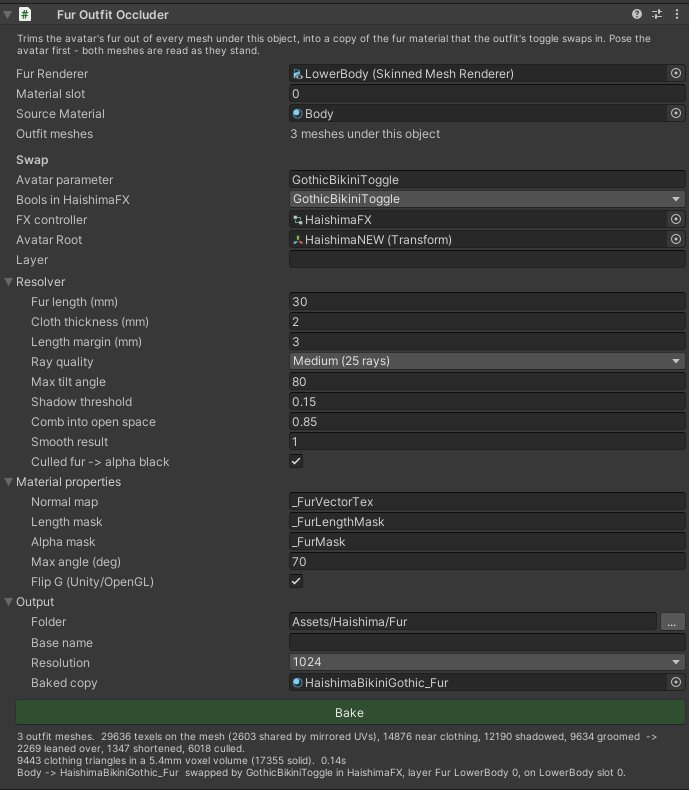Click the Fur length (mm) field
Image resolution: width=689 pixels, height=790 pixels.
[x=487, y=301]
